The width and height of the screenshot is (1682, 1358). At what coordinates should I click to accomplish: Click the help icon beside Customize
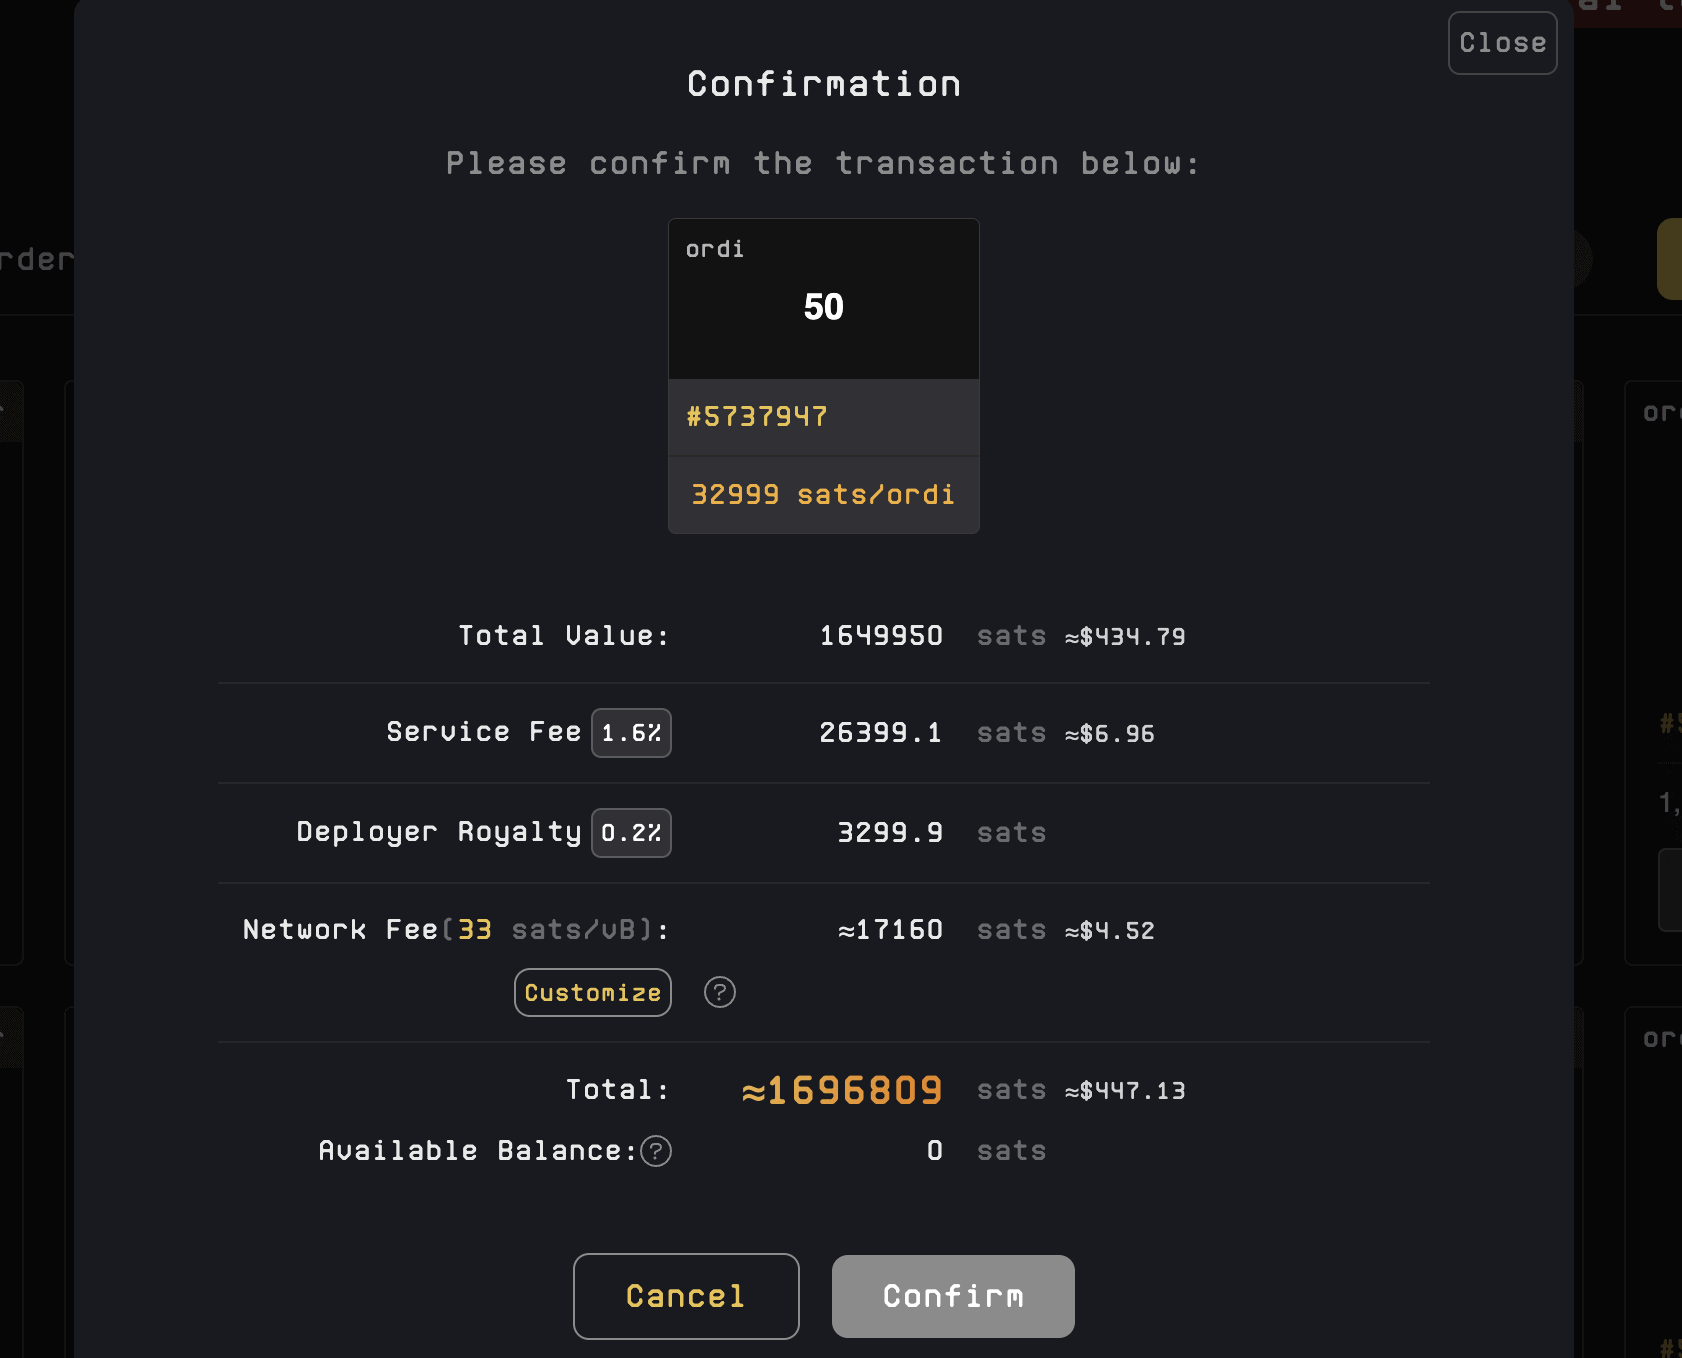tap(720, 992)
